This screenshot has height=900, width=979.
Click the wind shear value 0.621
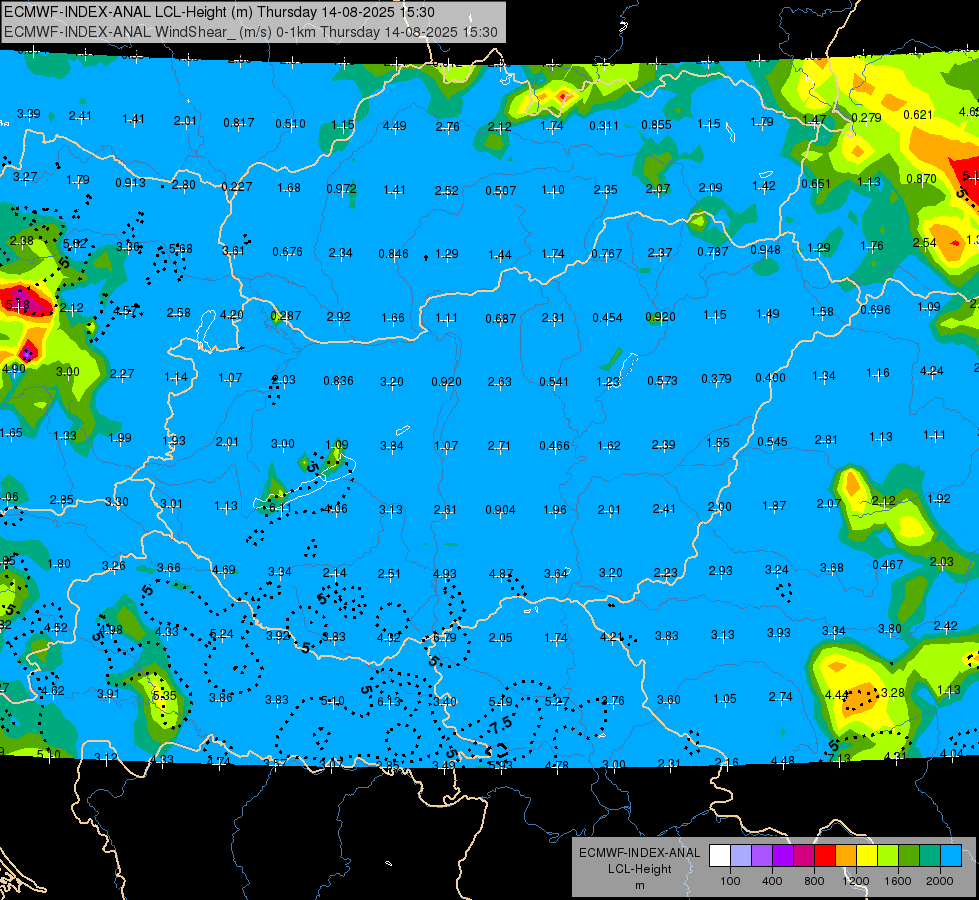[x=918, y=114]
